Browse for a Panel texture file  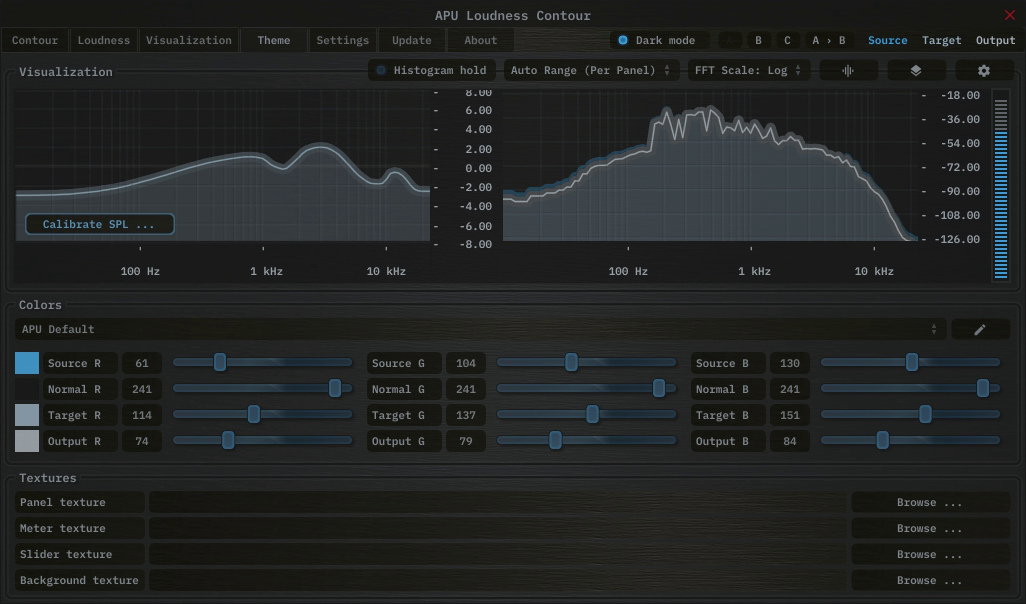tap(929, 503)
